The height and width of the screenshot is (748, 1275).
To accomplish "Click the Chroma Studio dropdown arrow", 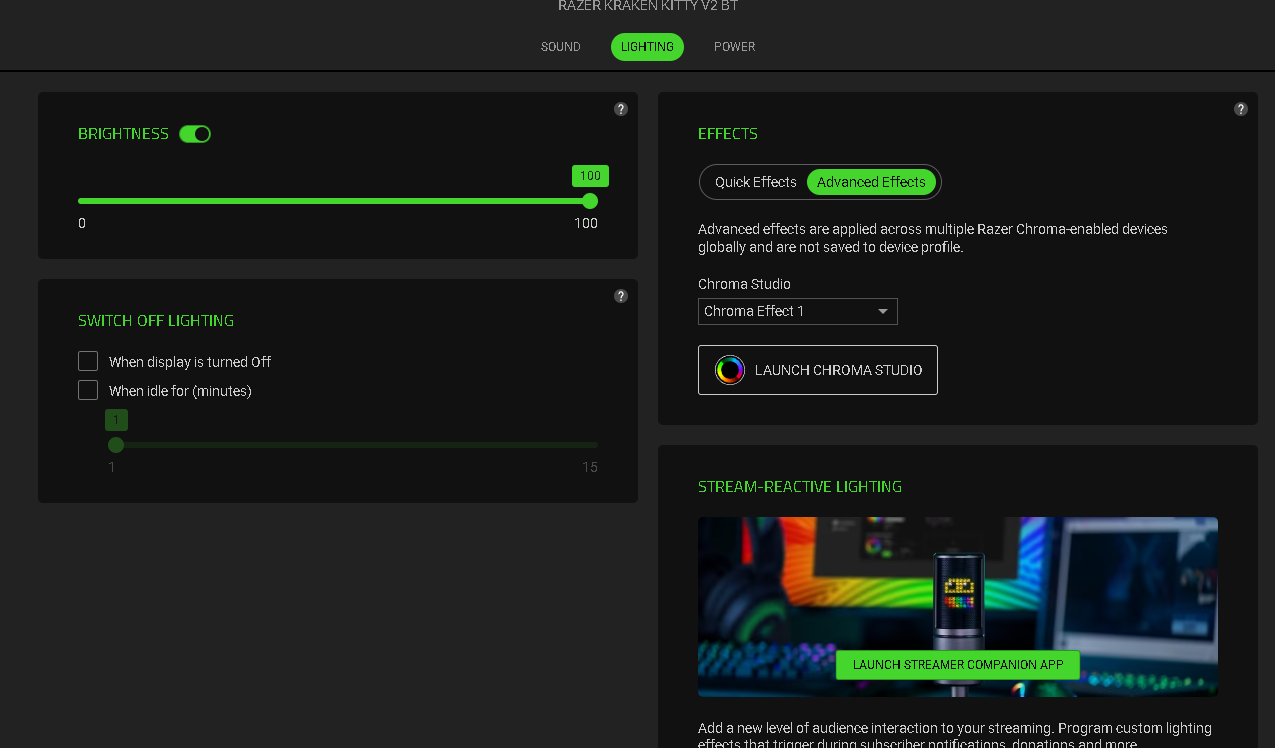I will tap(883, 311).
